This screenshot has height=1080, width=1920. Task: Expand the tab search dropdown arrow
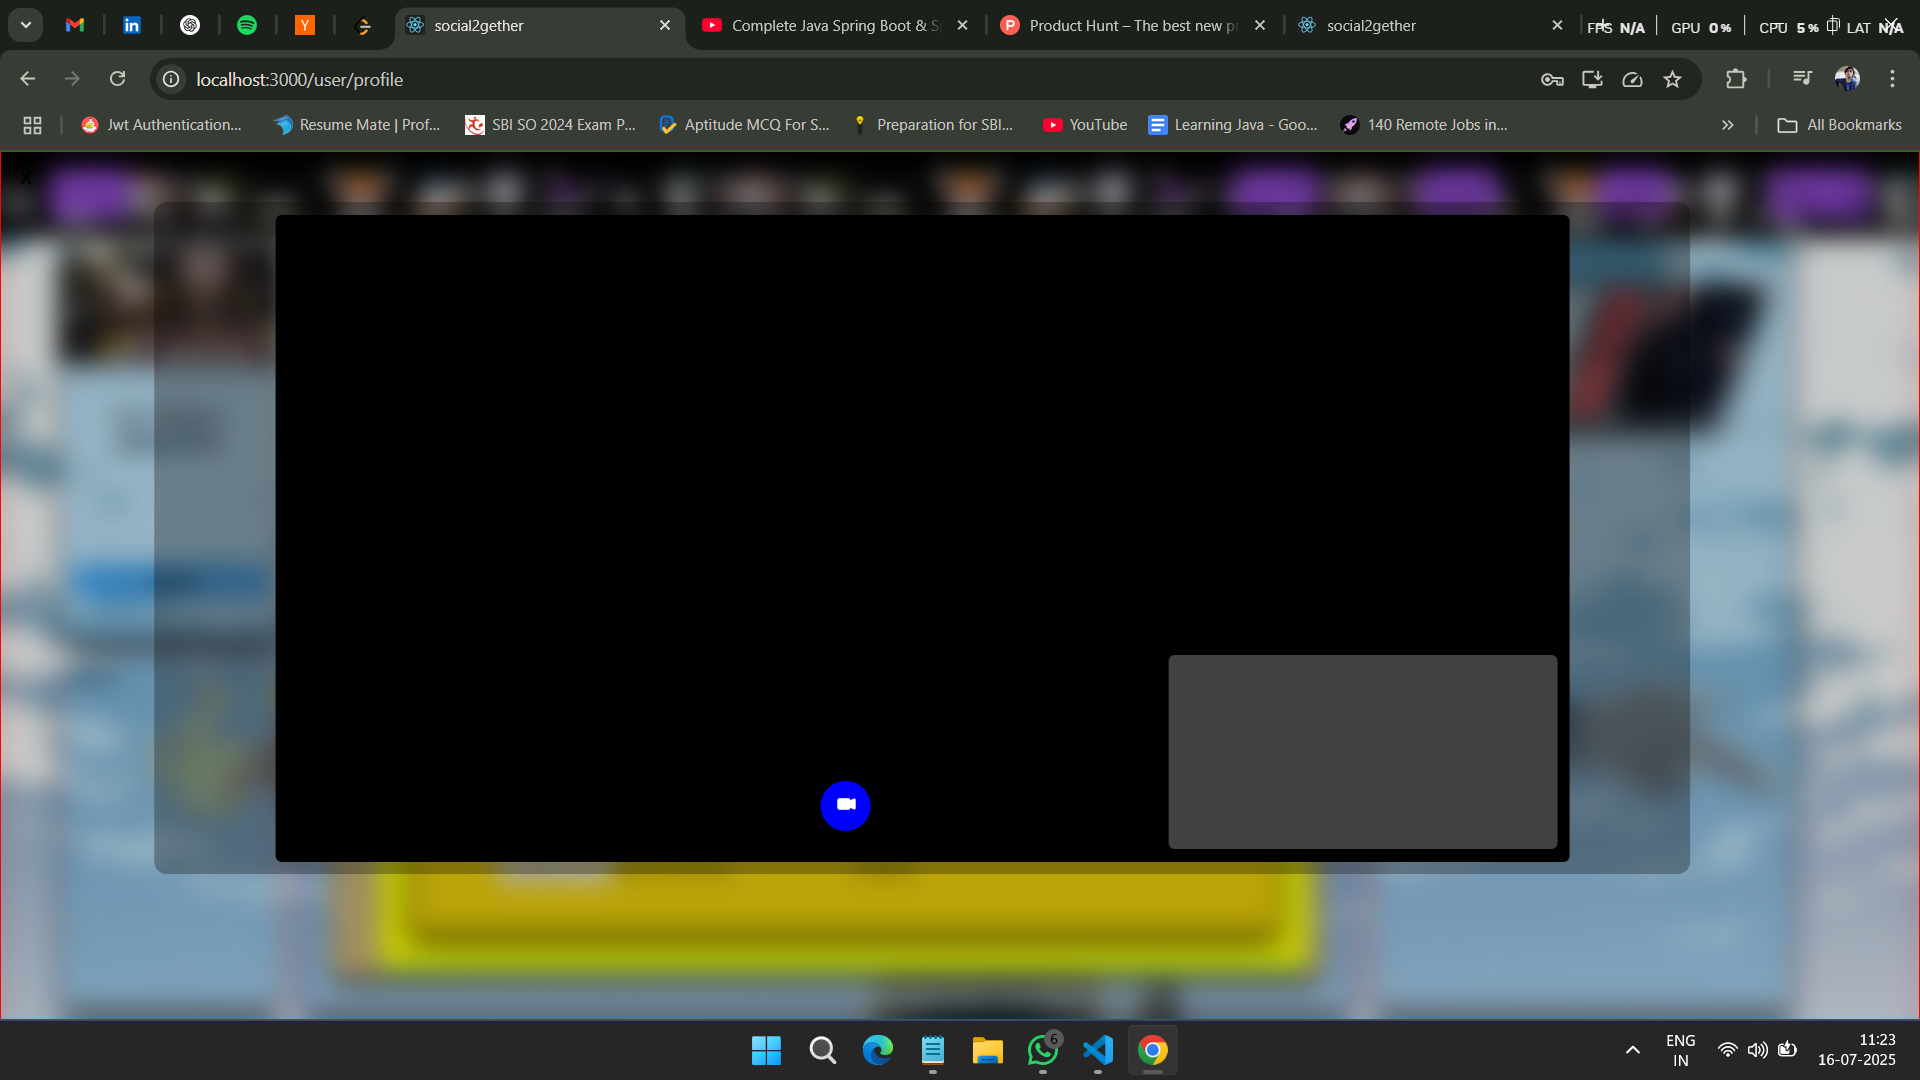26,25
